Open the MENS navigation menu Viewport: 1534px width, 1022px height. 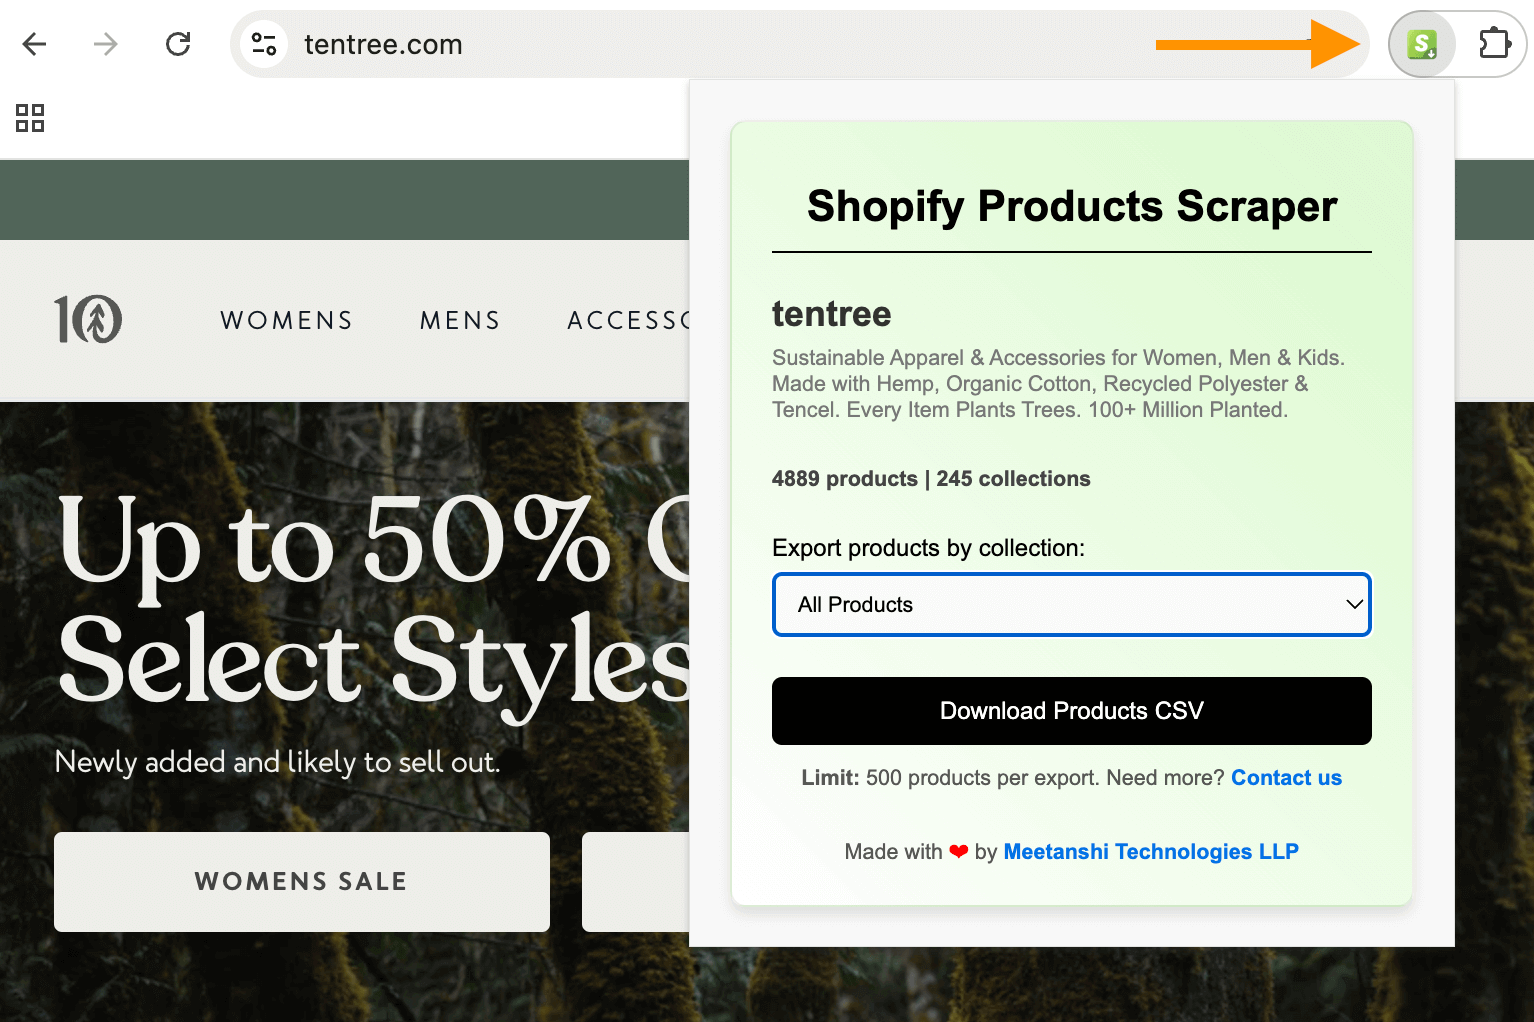460,320
